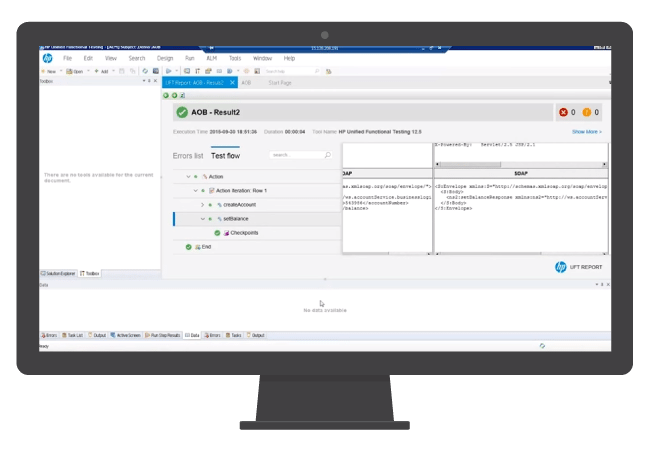Open the Run menu
This screenshot has width=650, height=450.
click(190, 58)
